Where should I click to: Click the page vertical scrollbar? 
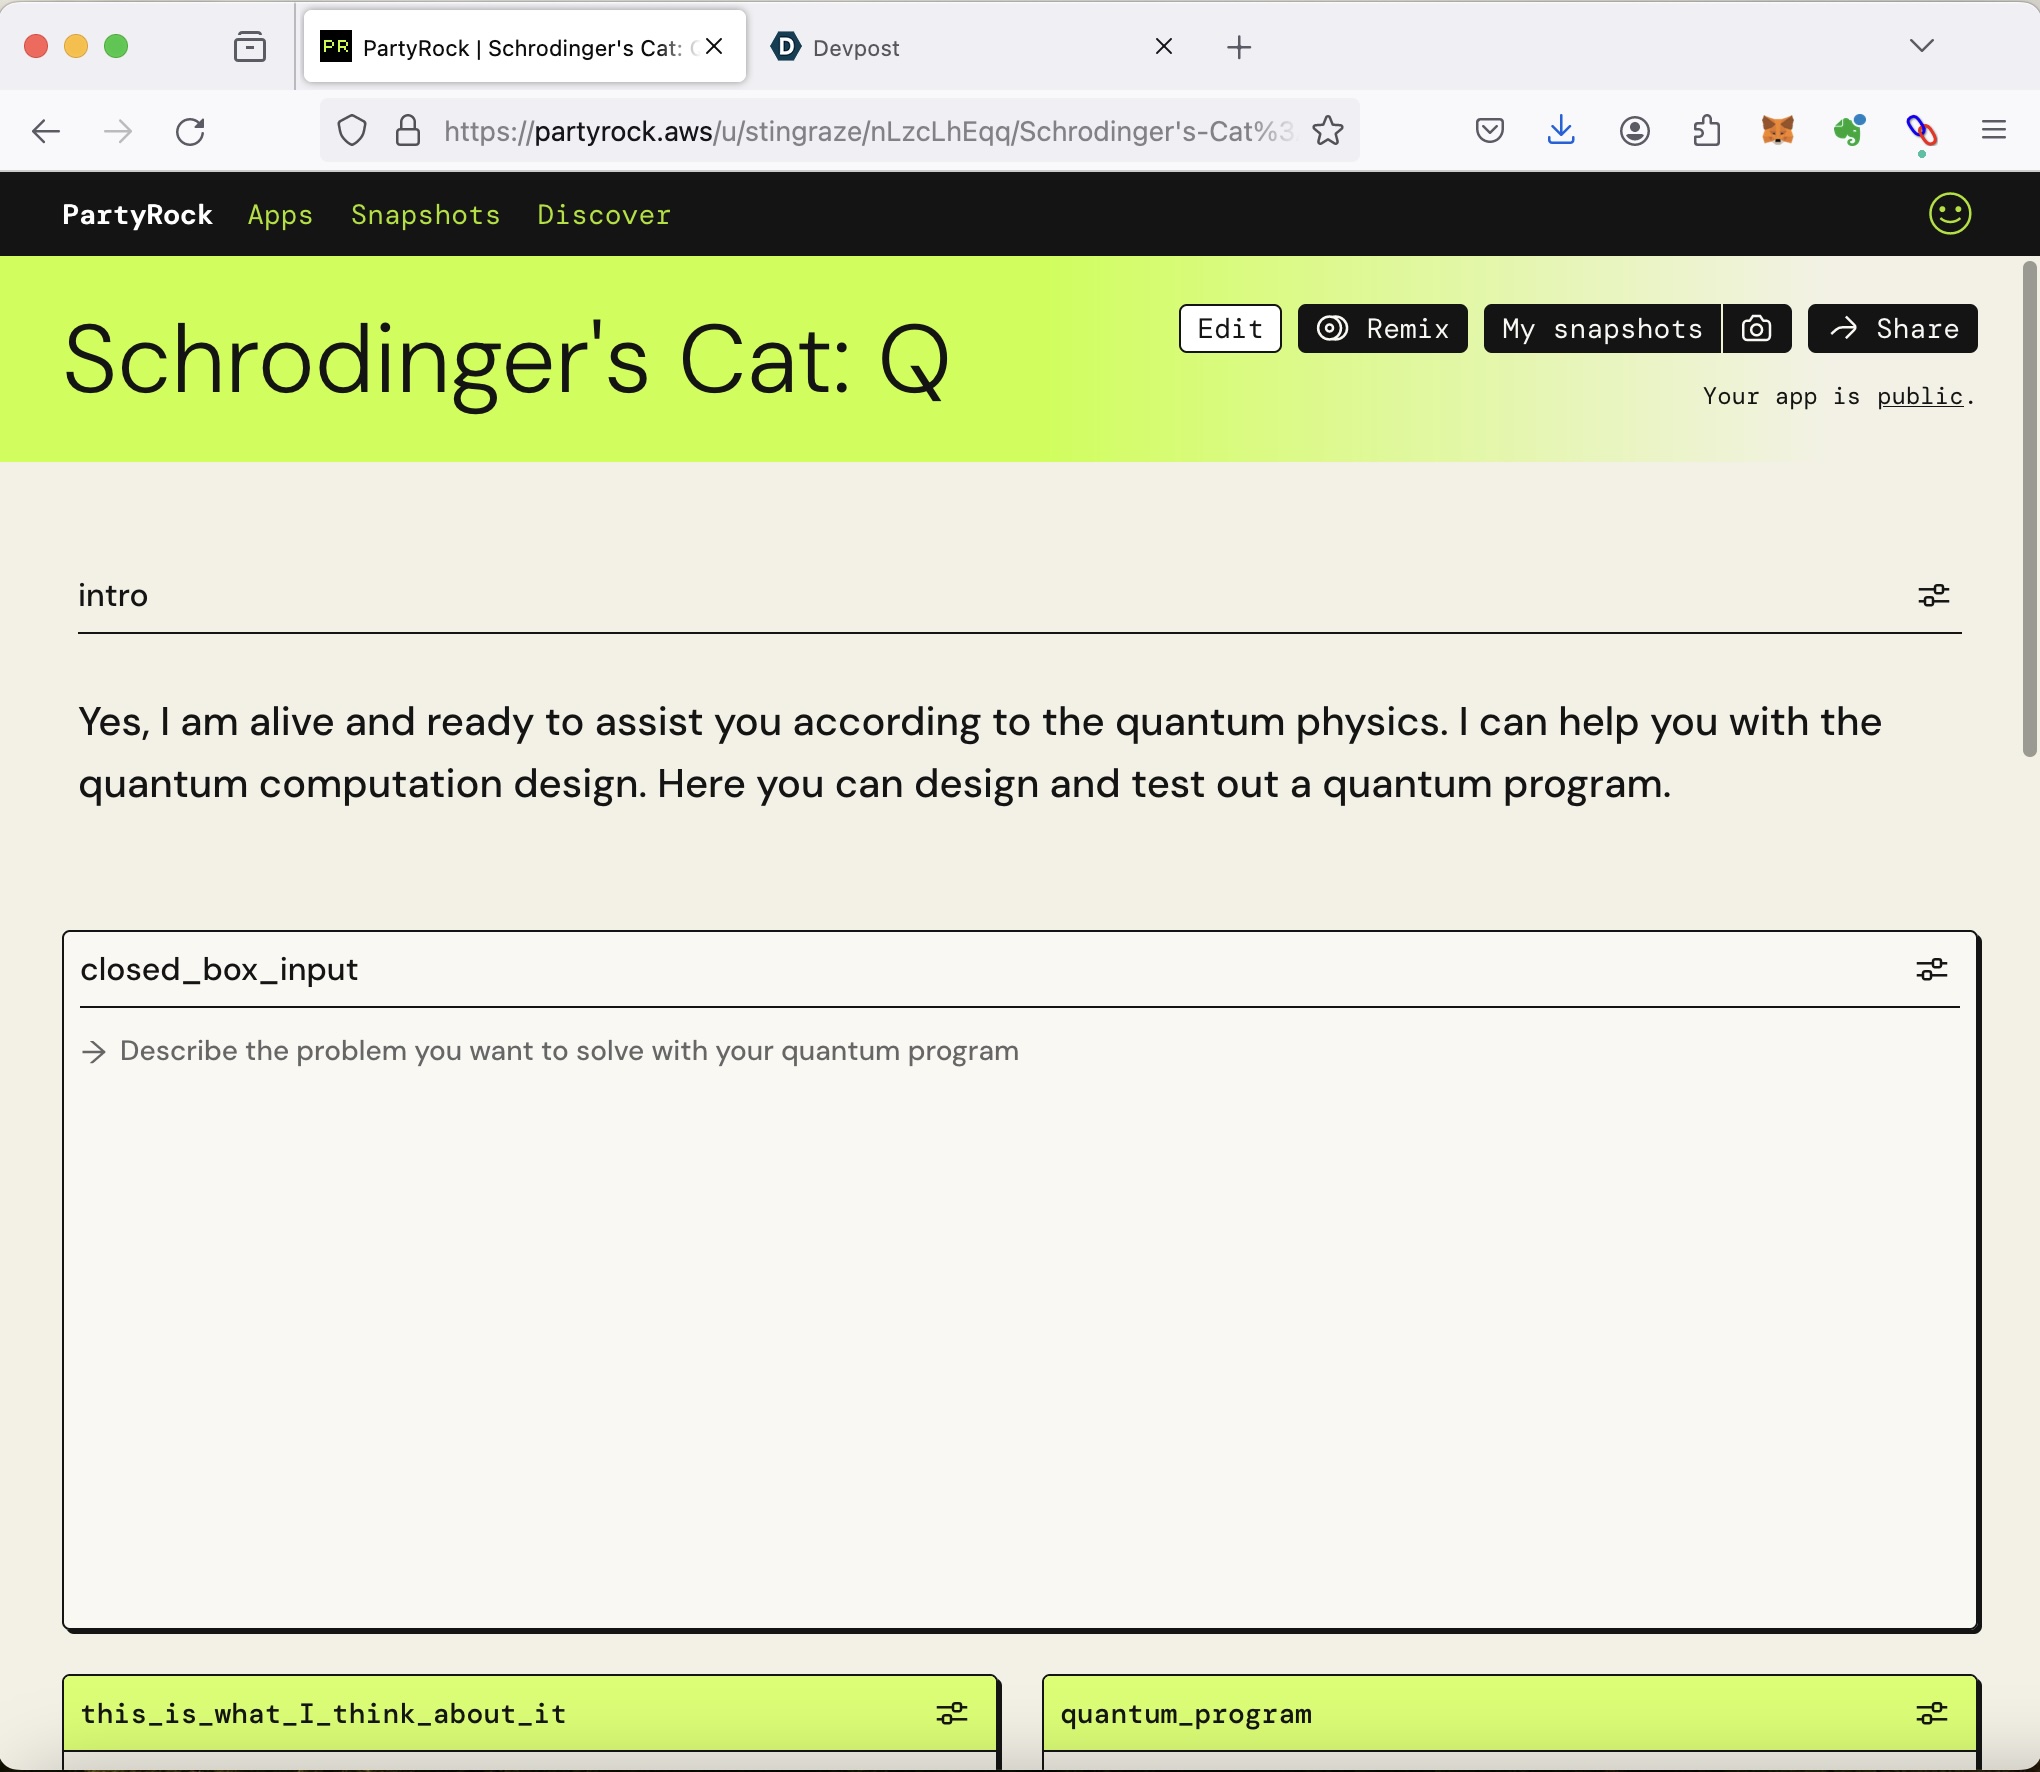(x=2029, y=510)
